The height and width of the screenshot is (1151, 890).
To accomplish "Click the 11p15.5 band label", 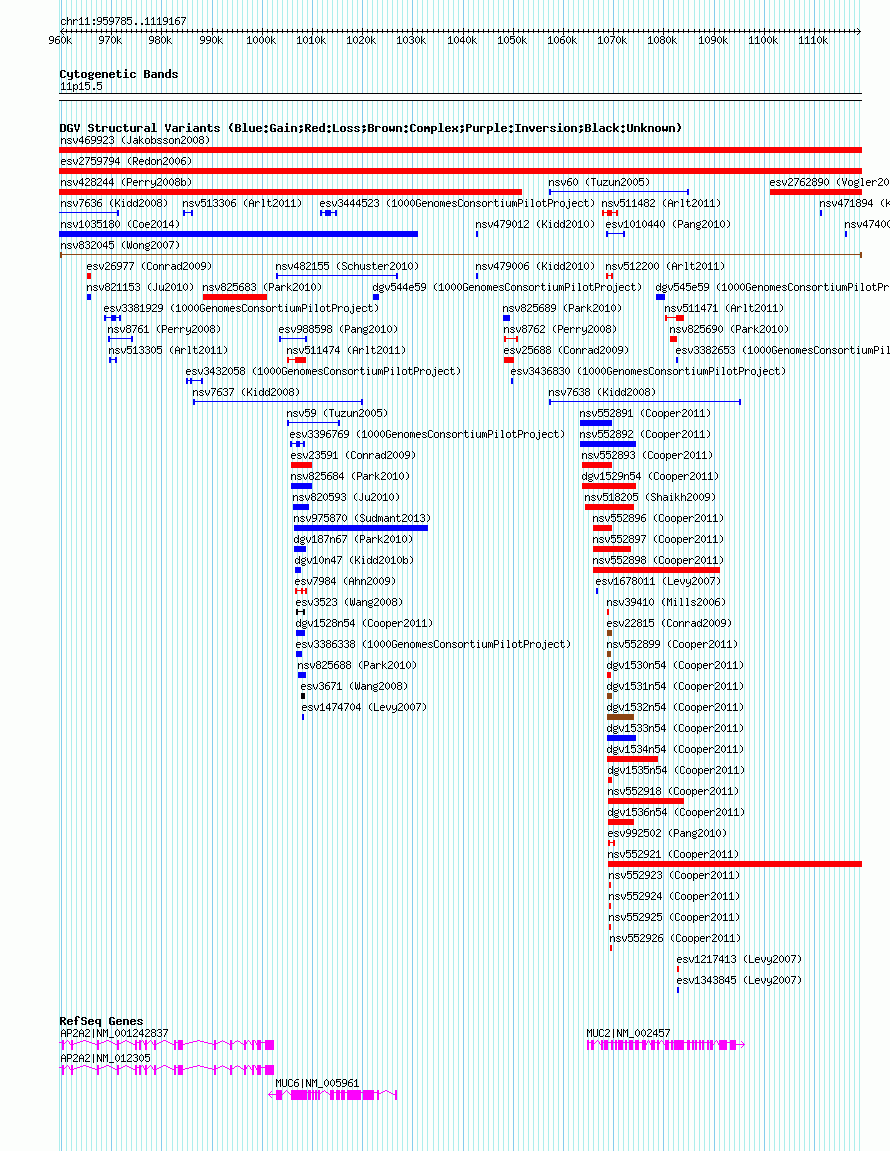I will [81, 87].
